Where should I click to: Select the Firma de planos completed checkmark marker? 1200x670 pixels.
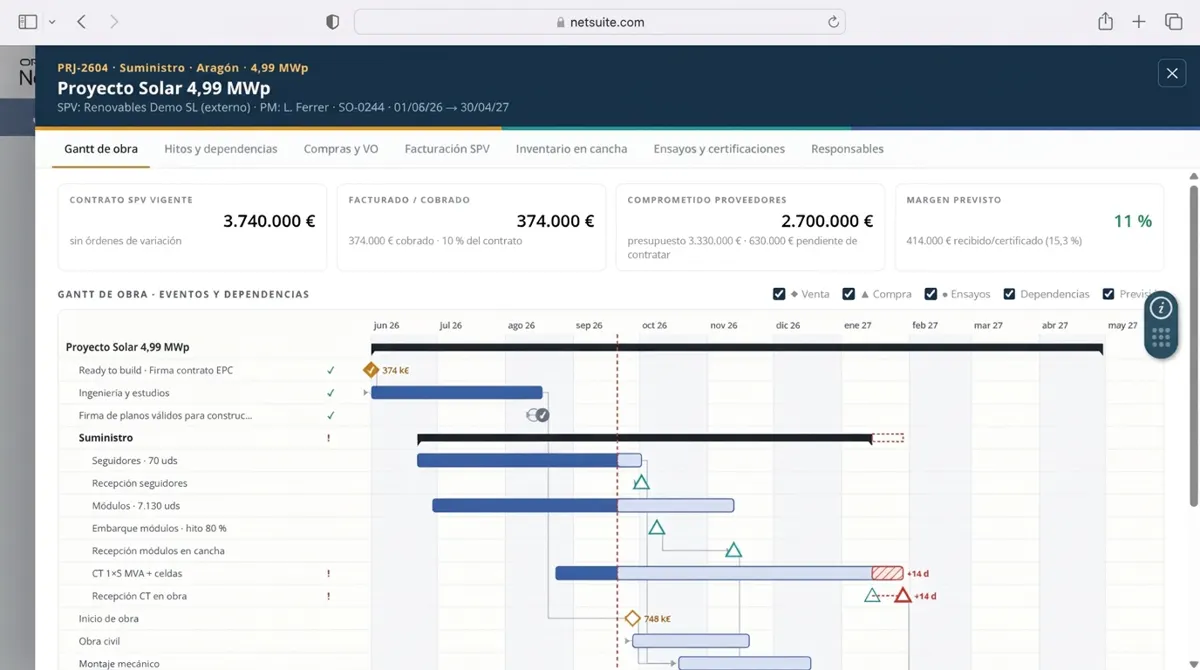coord(542,415)
